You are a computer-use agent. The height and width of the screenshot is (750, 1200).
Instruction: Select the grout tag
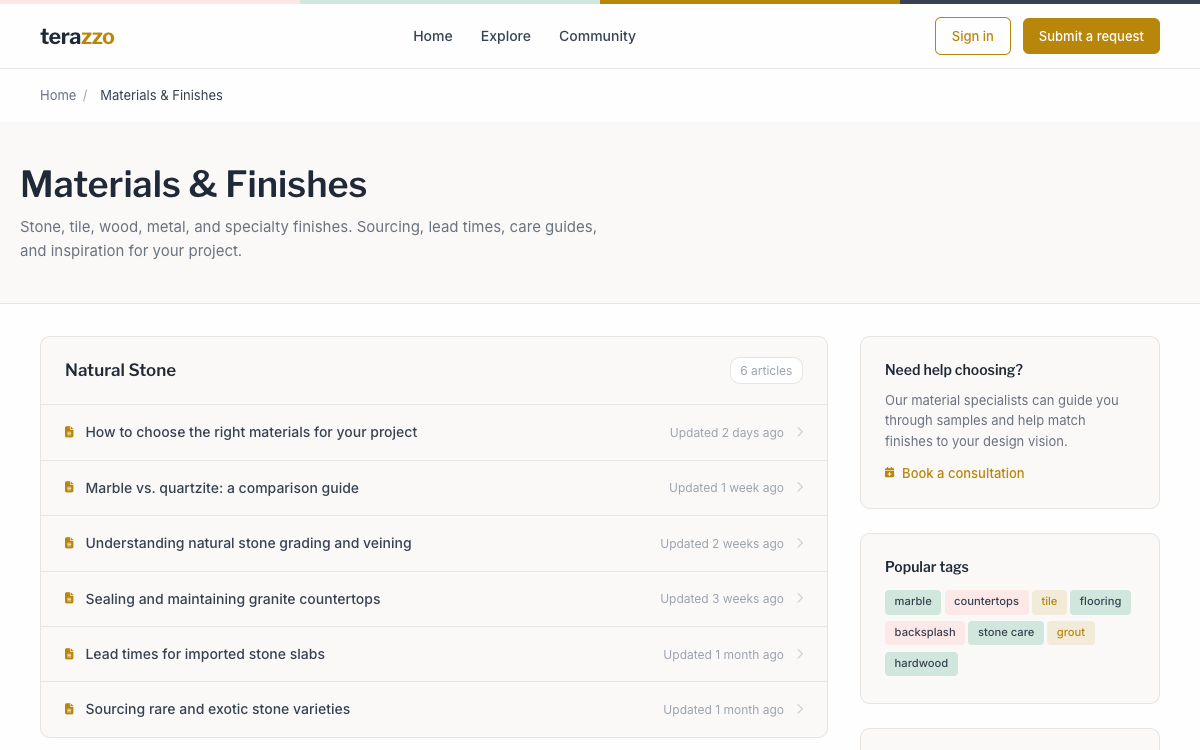(x=1071, y=633)
